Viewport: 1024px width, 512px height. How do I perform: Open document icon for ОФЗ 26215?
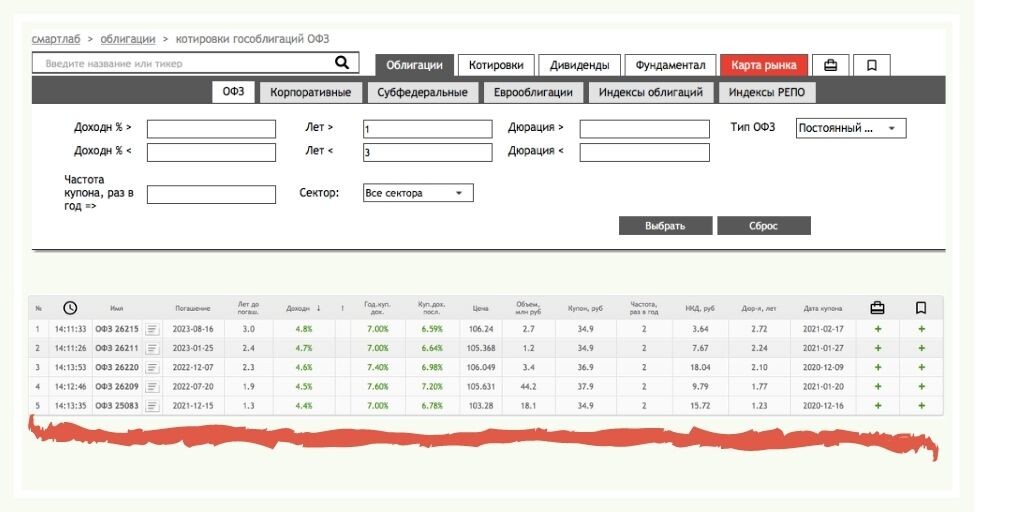coord(152,329)
